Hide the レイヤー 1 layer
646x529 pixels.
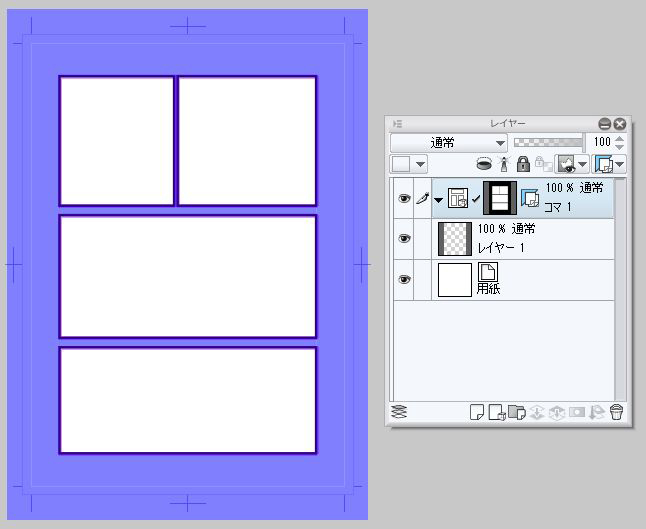(x=404, y=239)
